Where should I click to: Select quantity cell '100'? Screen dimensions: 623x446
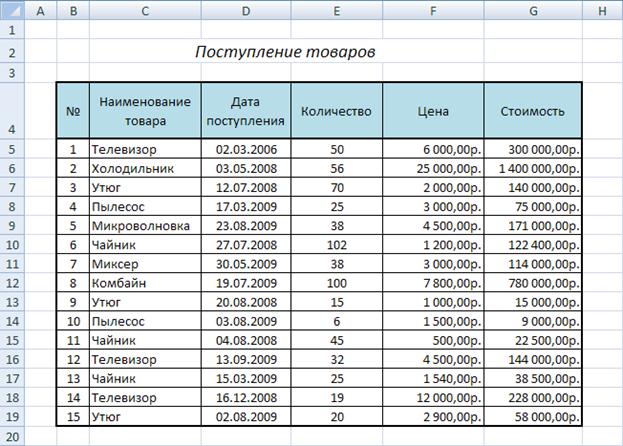coord(337,283)
